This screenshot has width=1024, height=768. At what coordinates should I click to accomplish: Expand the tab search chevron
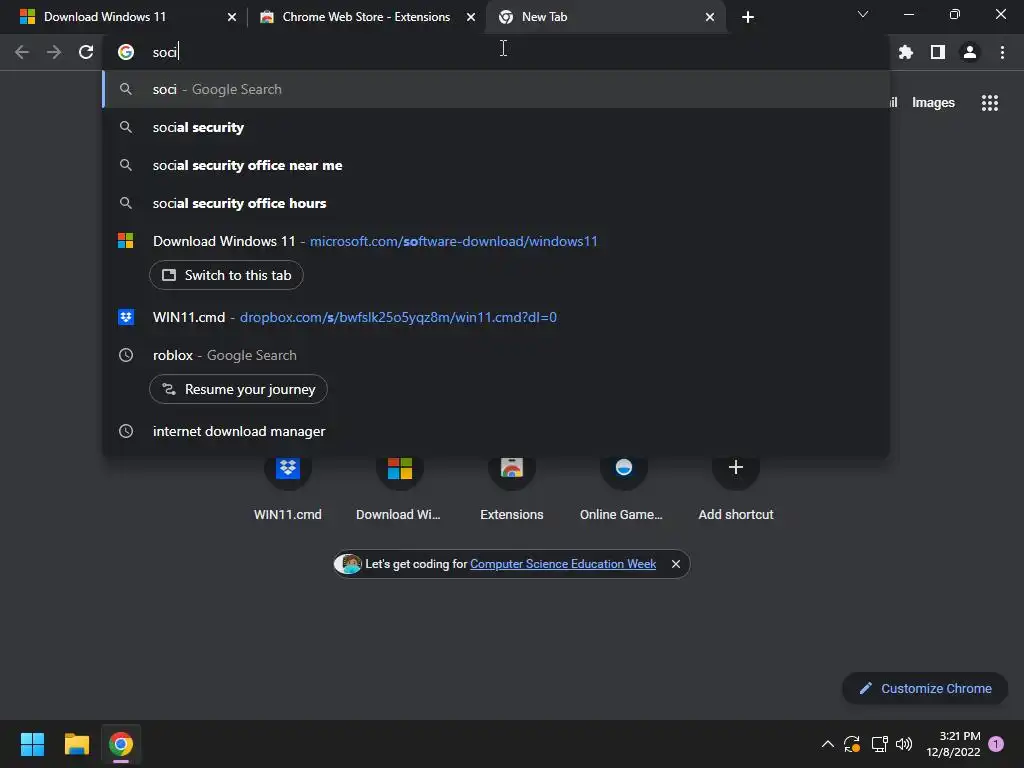tap(863, 14)
